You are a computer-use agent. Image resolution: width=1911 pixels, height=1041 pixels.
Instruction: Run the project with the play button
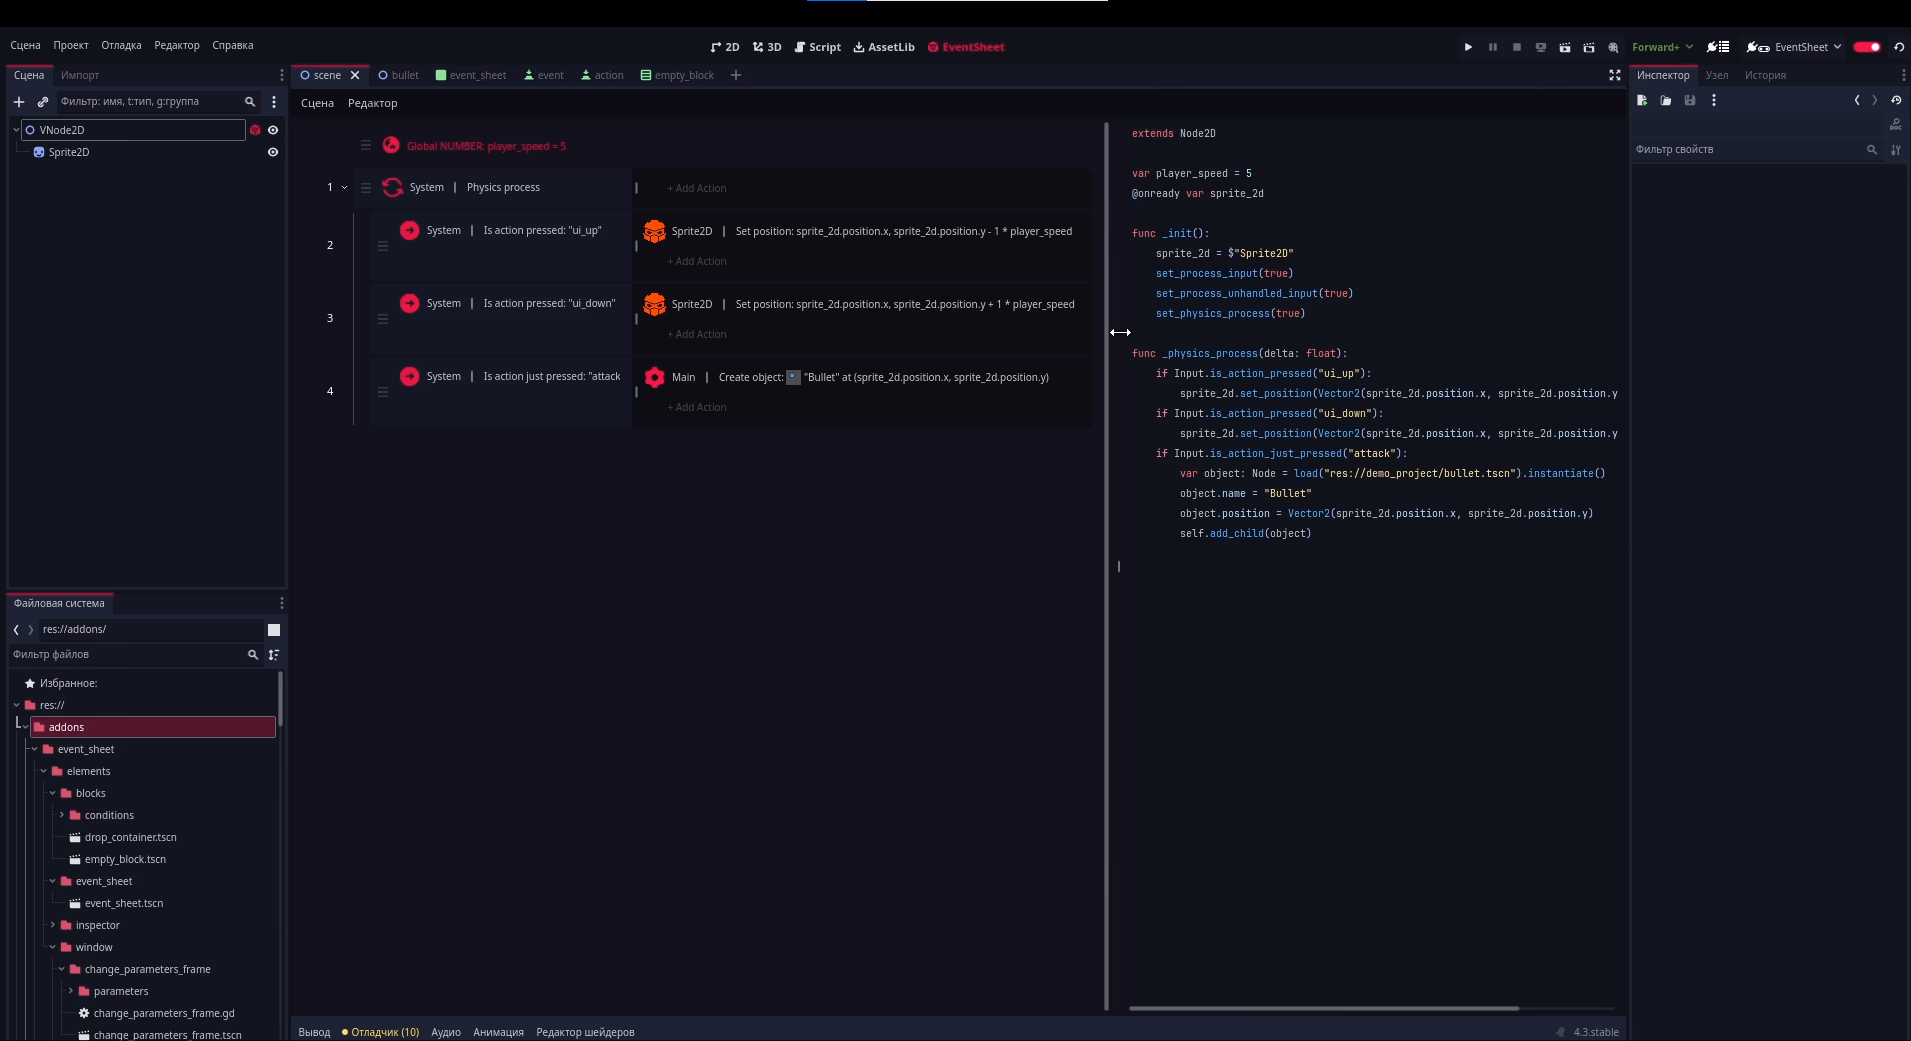click(1468, 47)
